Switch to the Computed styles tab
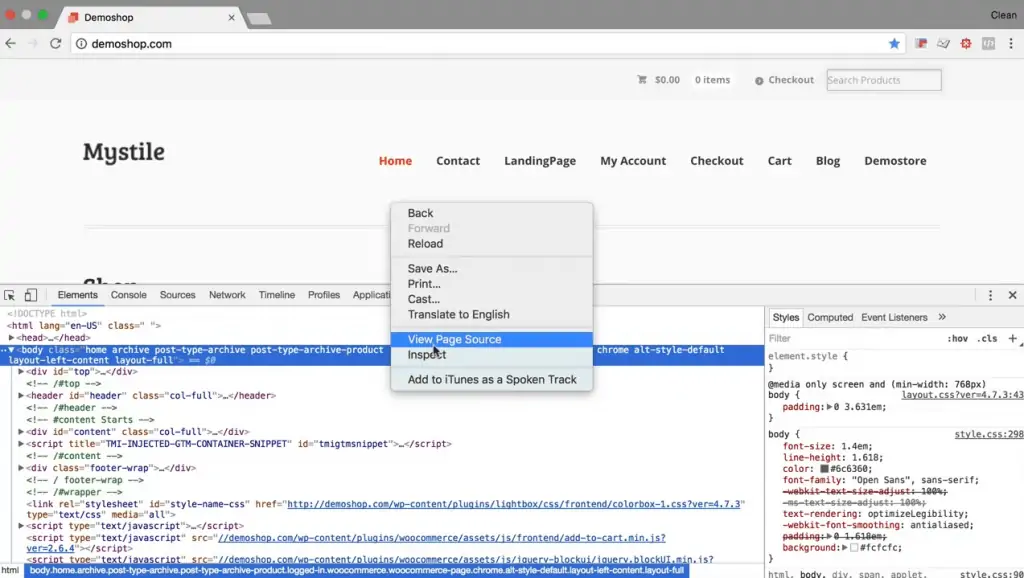 830,317
